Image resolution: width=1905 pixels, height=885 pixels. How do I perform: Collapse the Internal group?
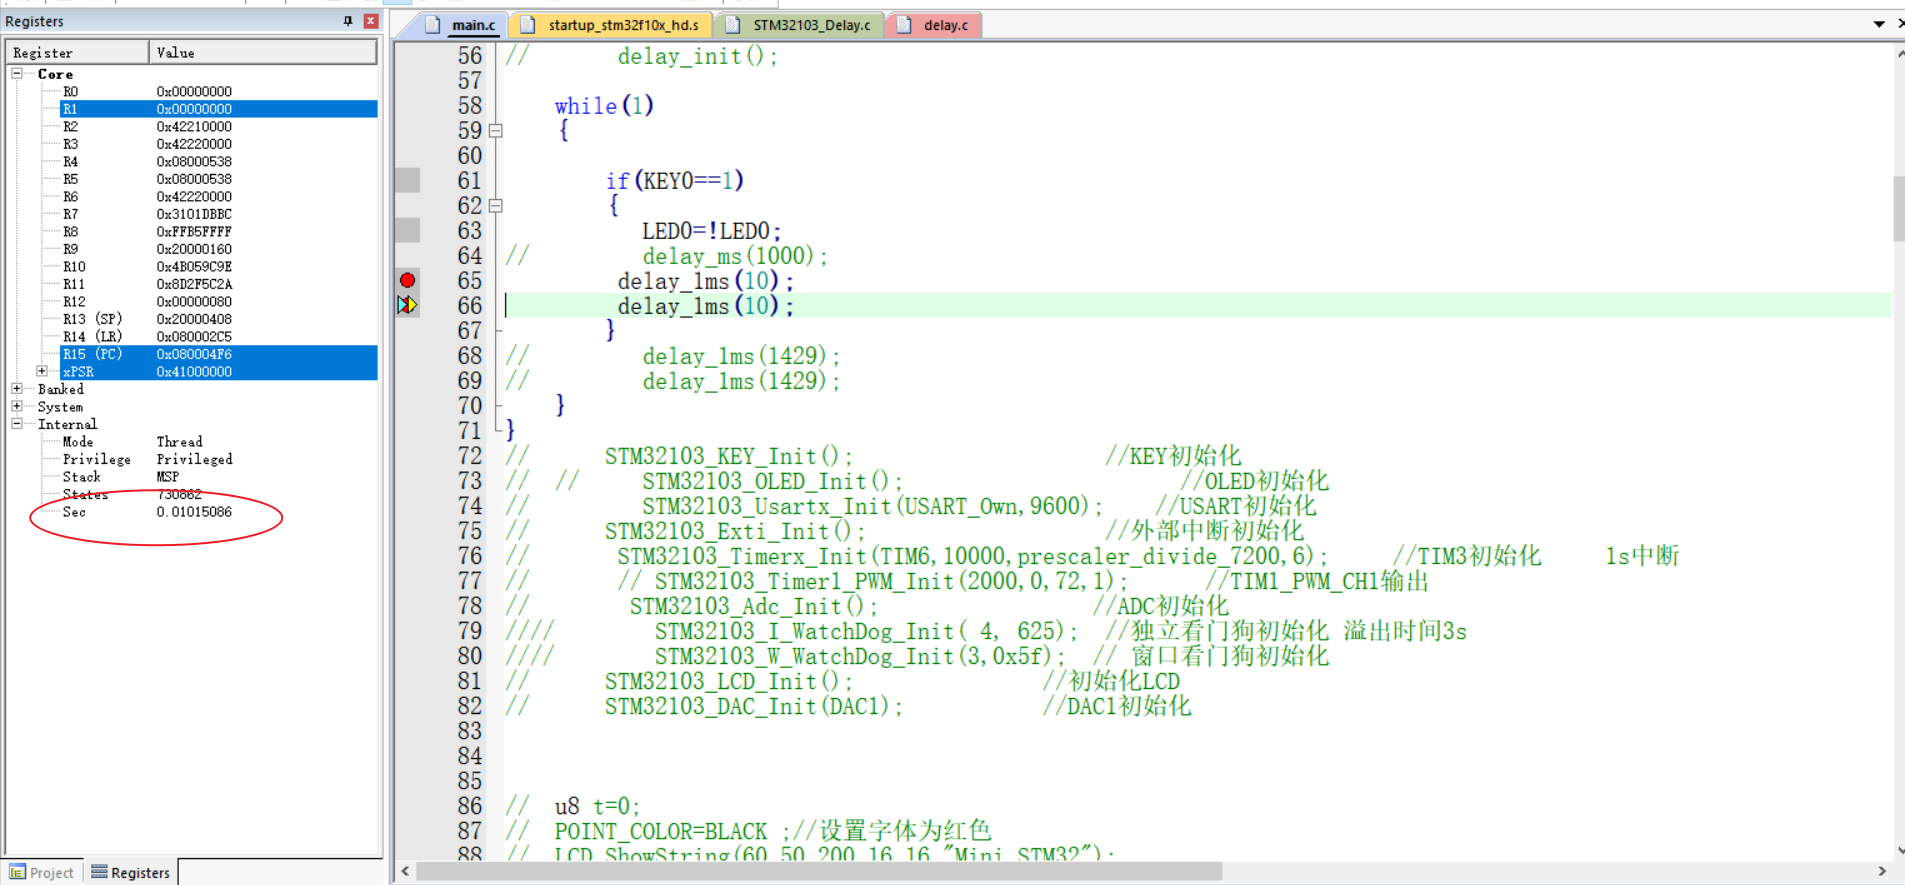click(17, 424)
